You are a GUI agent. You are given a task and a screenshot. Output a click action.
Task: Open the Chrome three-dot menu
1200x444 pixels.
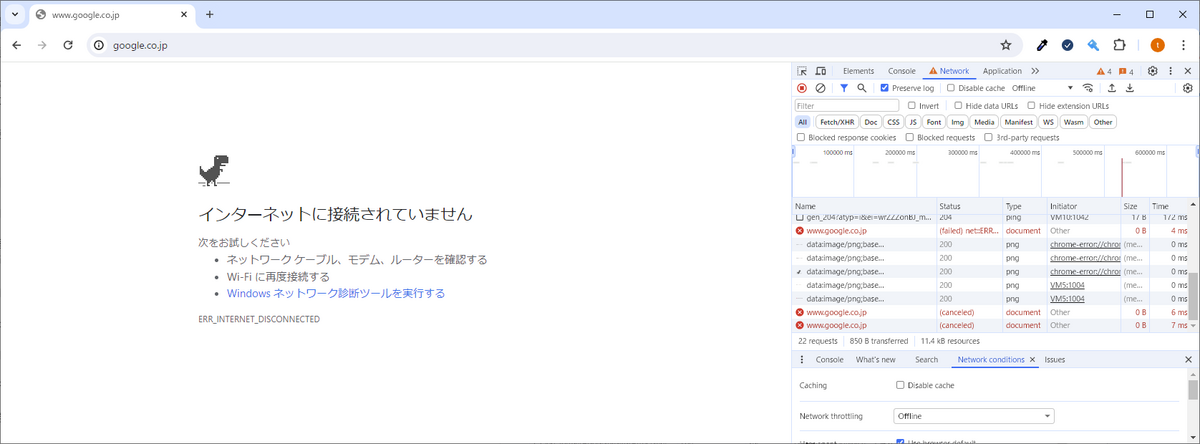(x=1183, y=45)
